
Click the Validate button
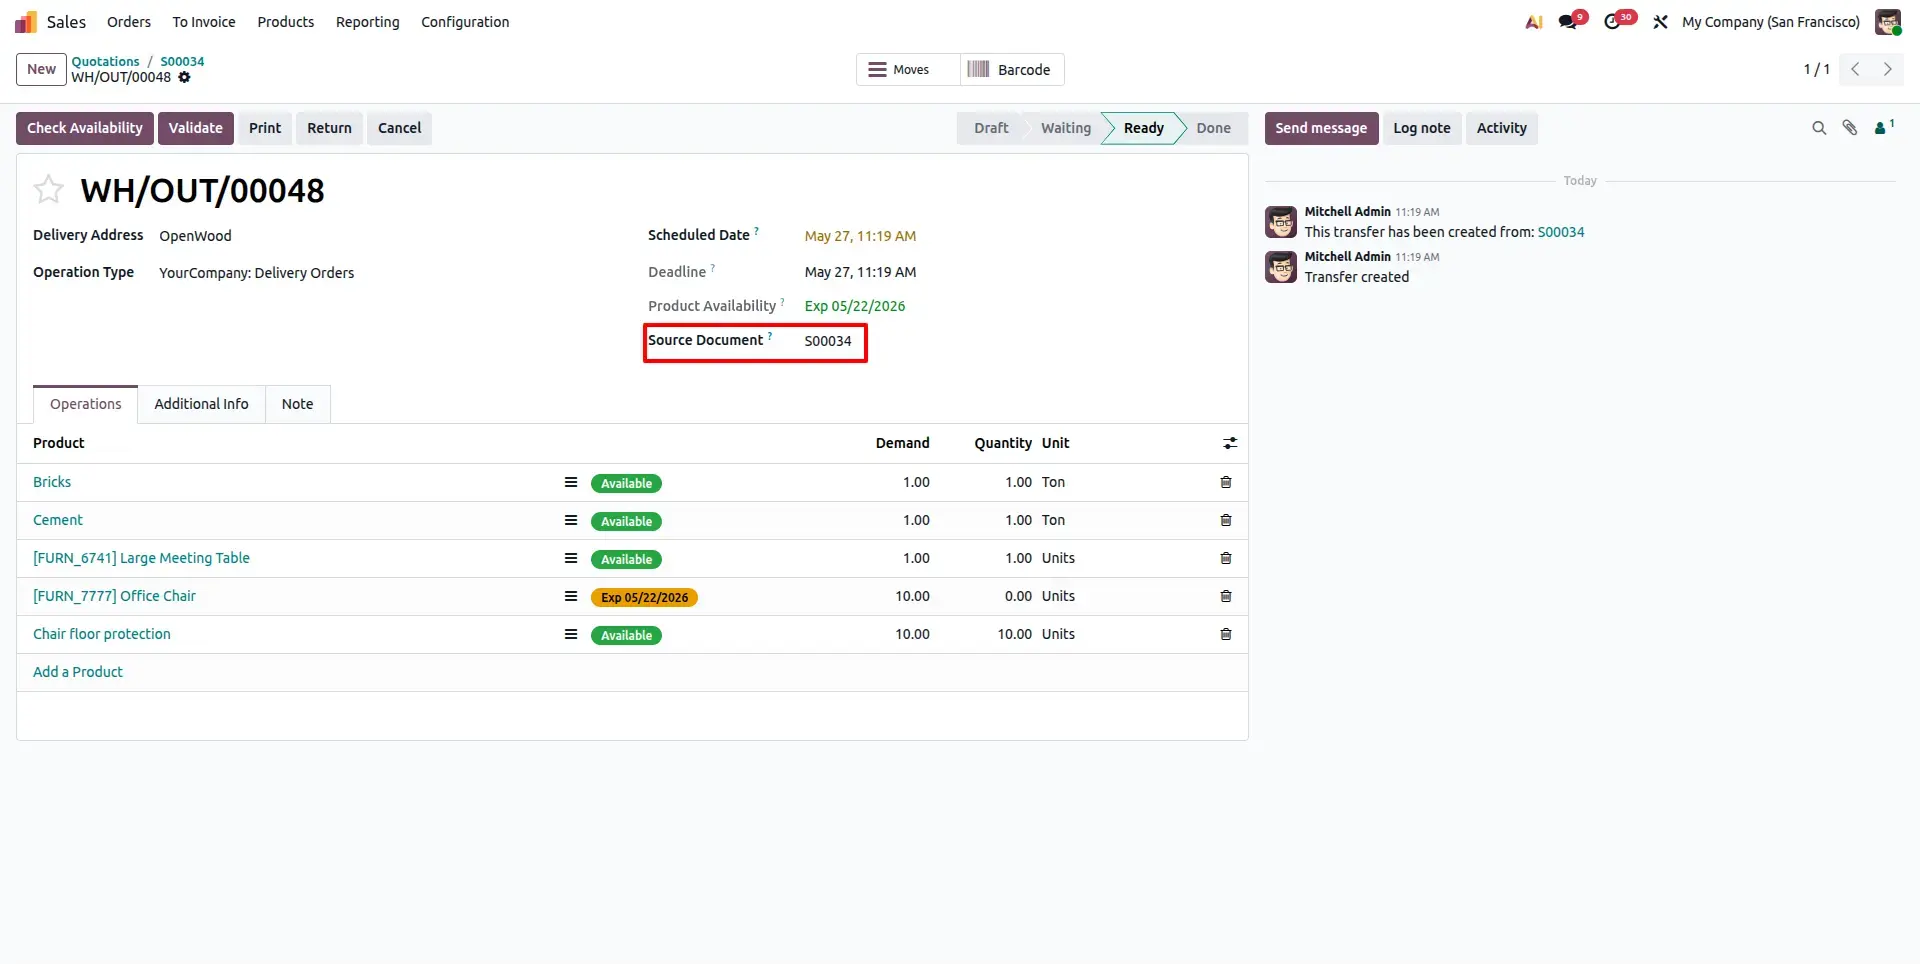point(196,128)
